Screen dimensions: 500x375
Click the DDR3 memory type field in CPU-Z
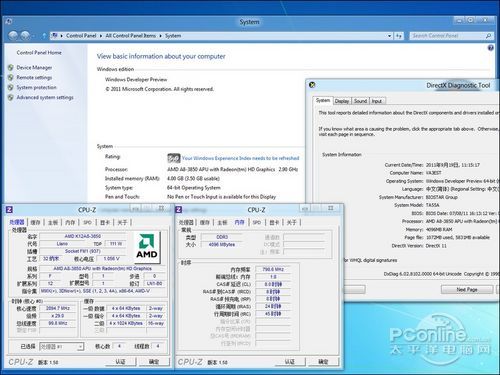[x=222, y=237]
